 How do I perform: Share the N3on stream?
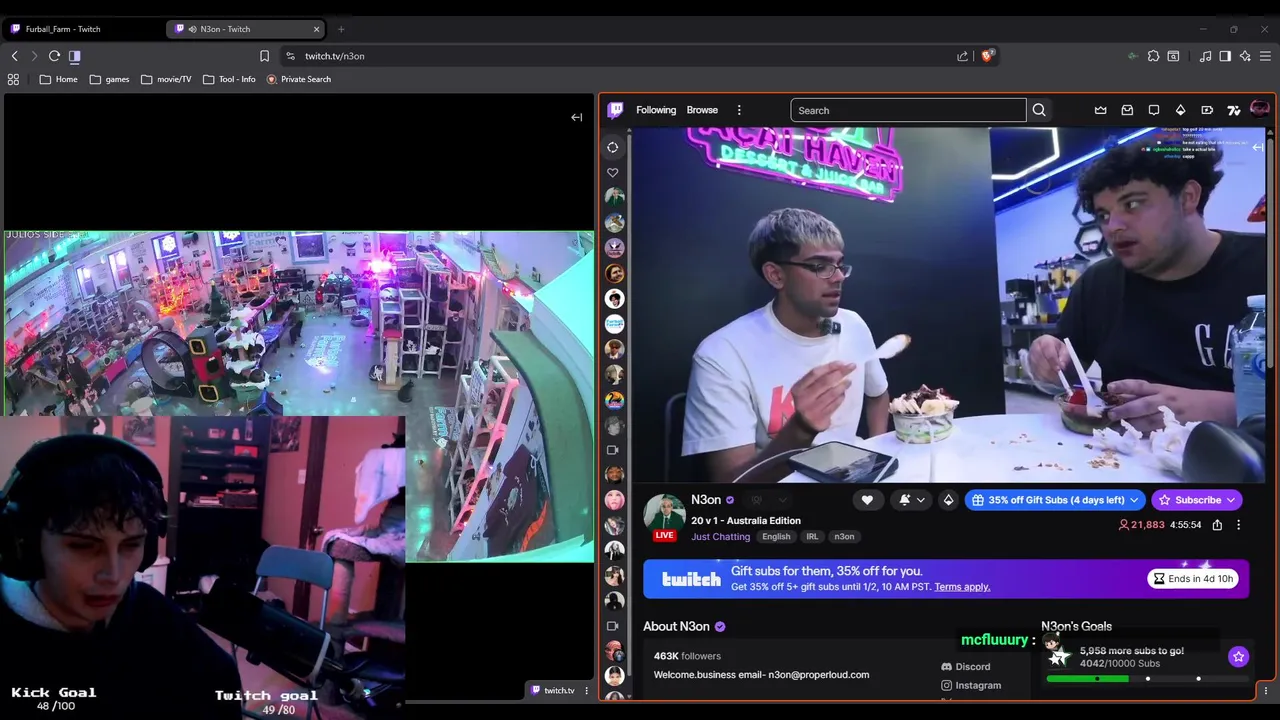point(1217,525)
